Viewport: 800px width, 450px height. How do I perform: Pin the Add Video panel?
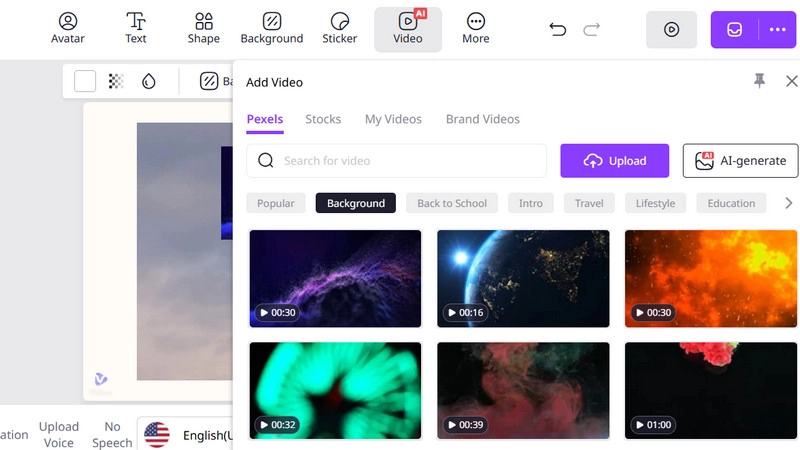(x=759, y=81)
